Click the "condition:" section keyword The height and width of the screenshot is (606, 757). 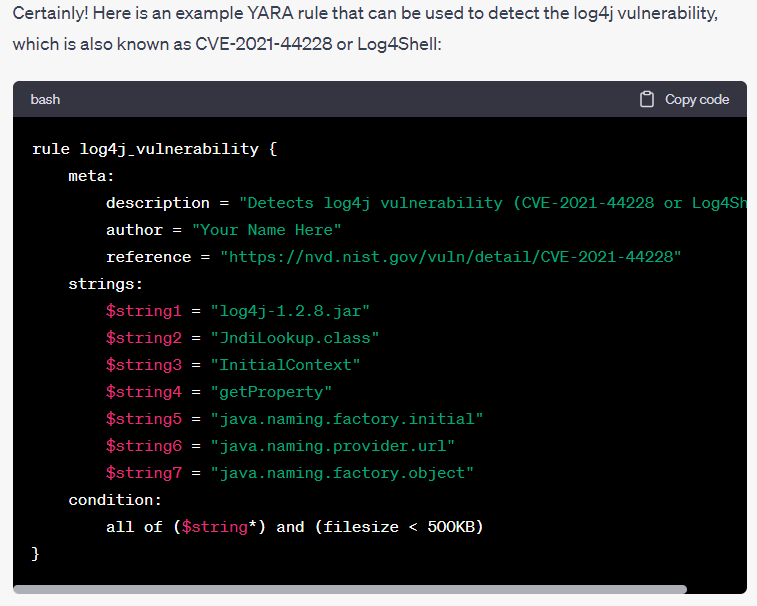pyautogui.click(x=115, y=500)
